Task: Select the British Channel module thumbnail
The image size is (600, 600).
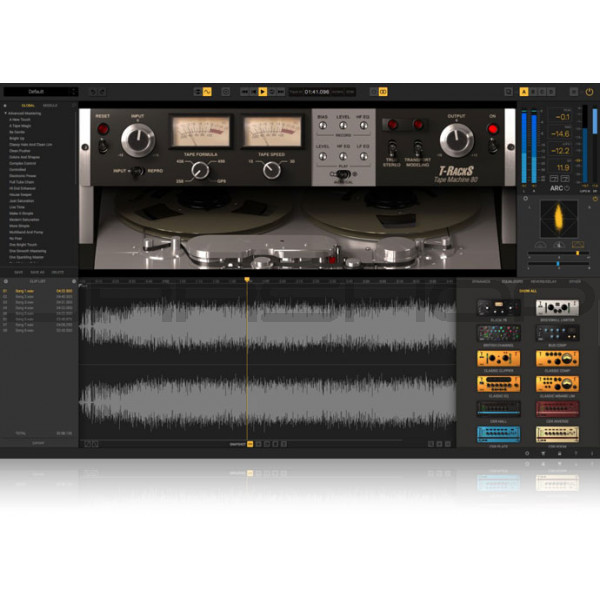Action: click(x=499, y=333)
